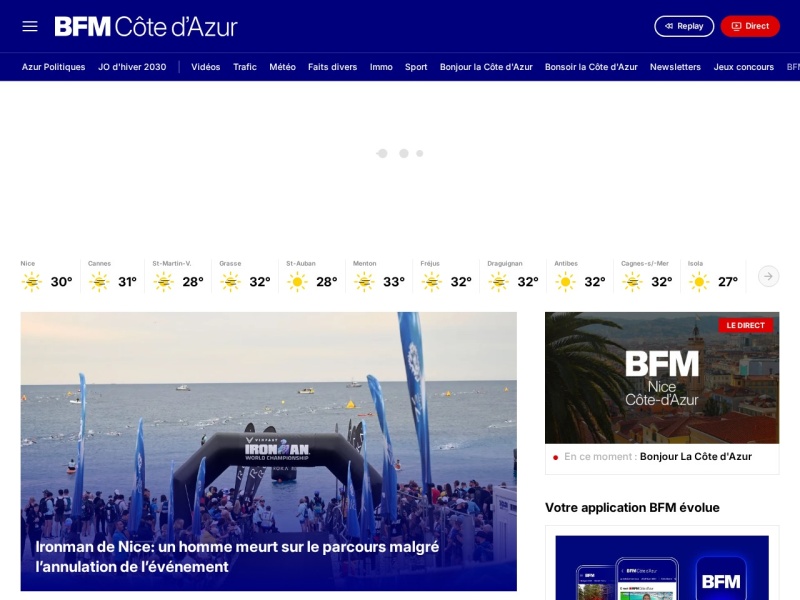This screenshot has height=600, width=800.
Task: Click Votre application BFM évolue heading
Action: [632, 508]
